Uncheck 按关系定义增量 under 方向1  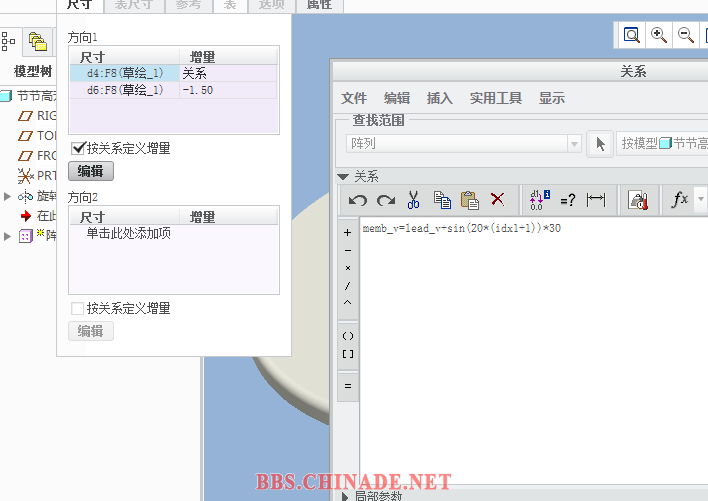78,148
